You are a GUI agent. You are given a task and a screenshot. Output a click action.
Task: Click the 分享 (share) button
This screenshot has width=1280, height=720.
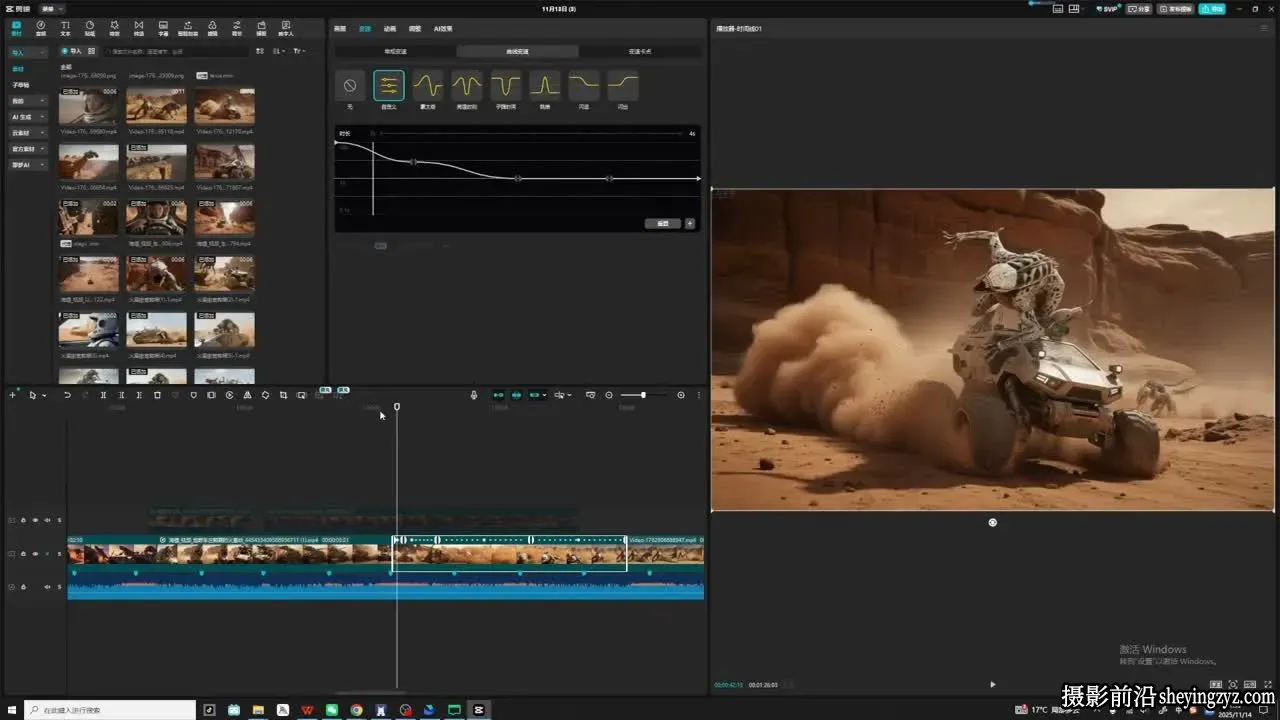click(x=1140, y=9)
